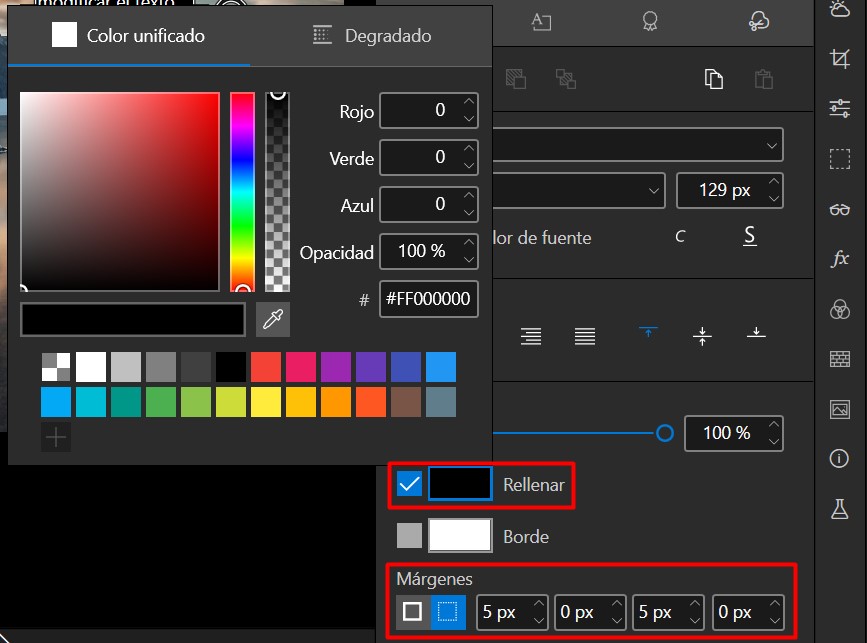
Task: Add a custom color to the palette
Action: click(x=56, y=437)
